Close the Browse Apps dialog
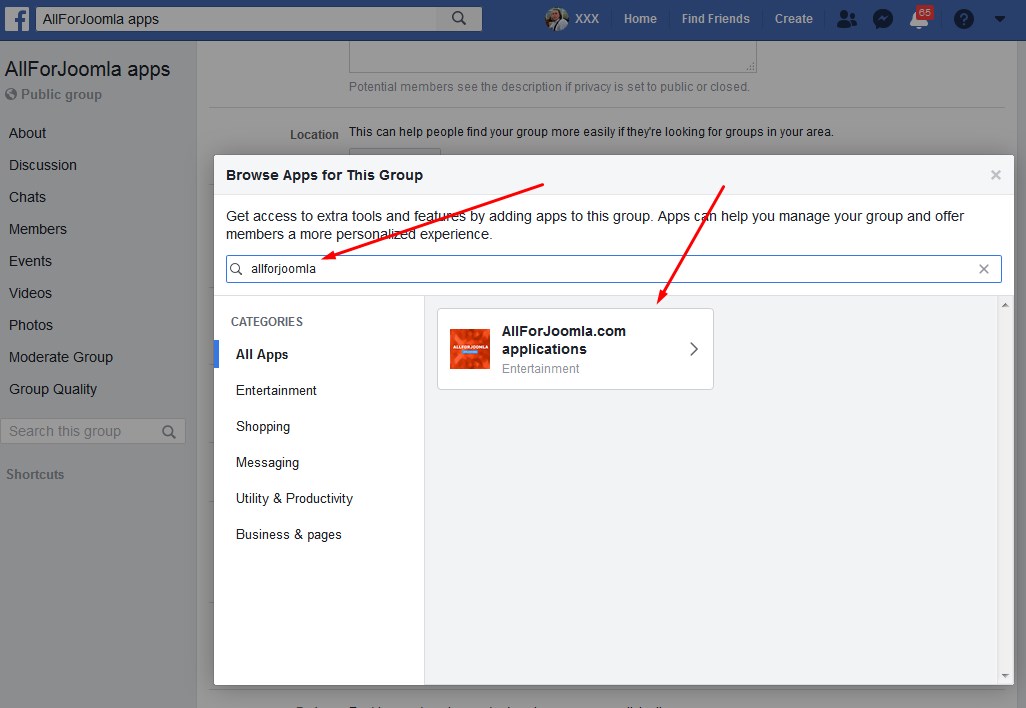 tap(996, 175)
